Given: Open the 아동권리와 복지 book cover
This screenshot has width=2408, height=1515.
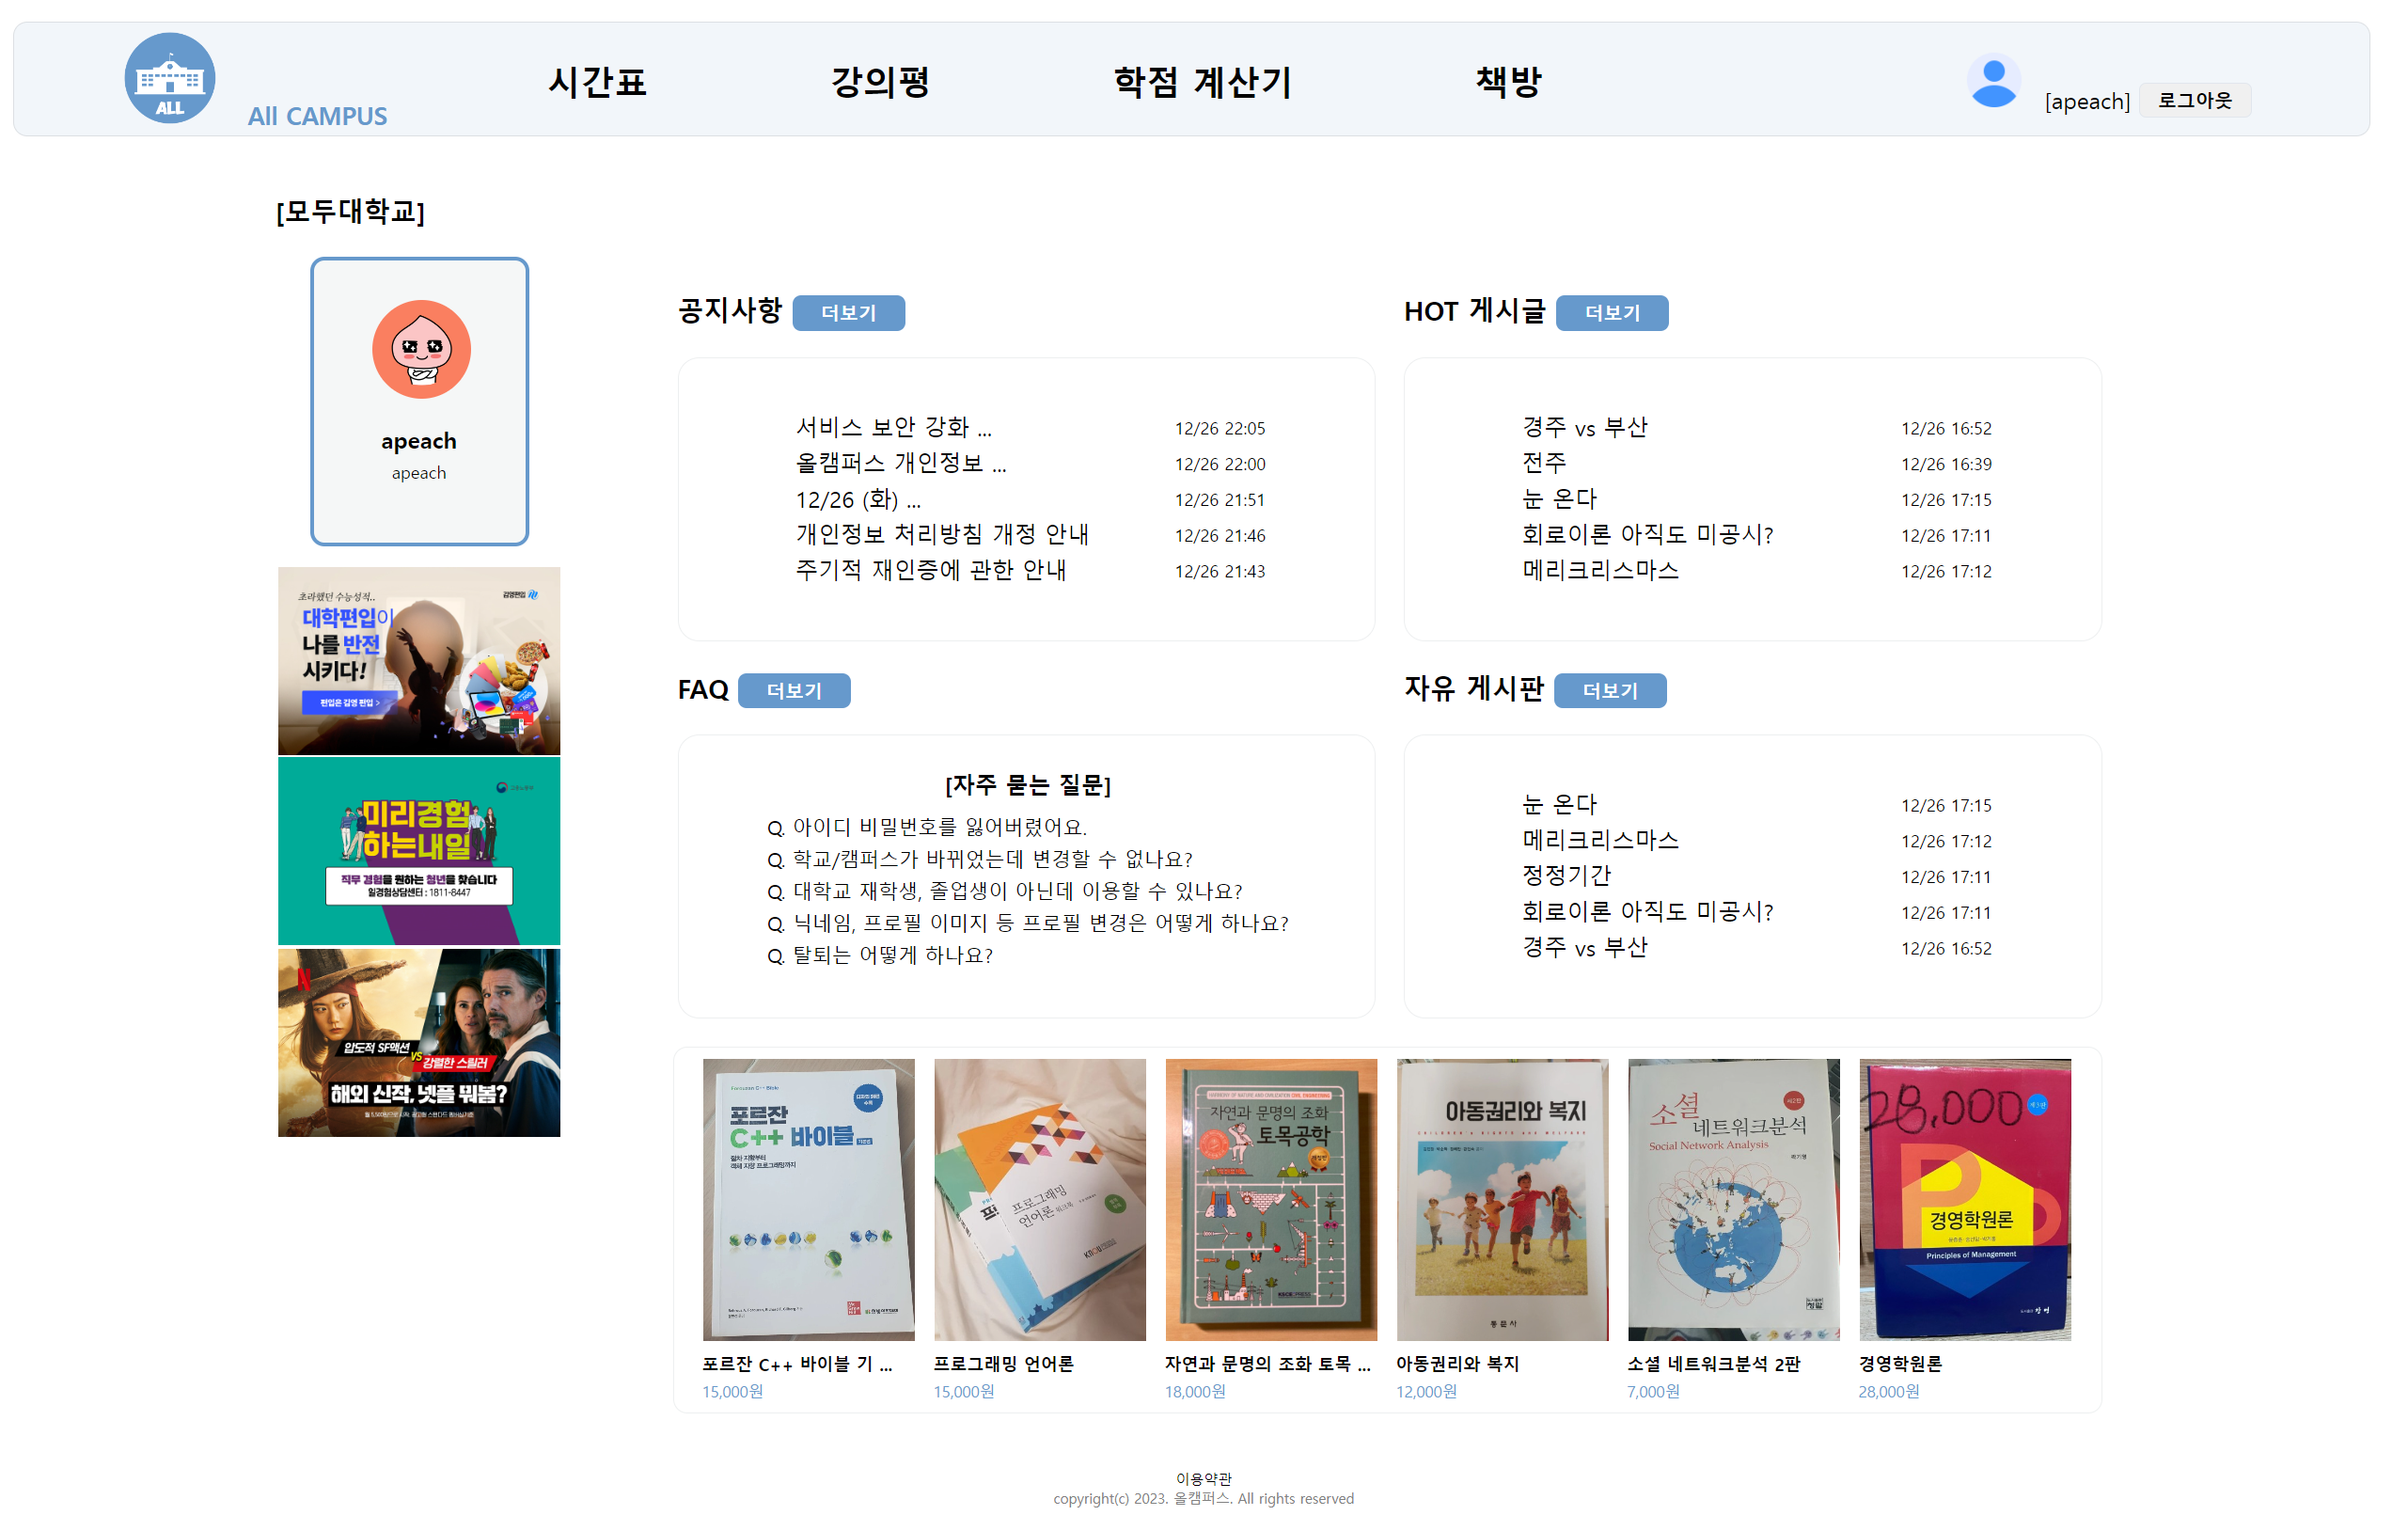Looking at the screenshot, I should tap(1502, 1199).
